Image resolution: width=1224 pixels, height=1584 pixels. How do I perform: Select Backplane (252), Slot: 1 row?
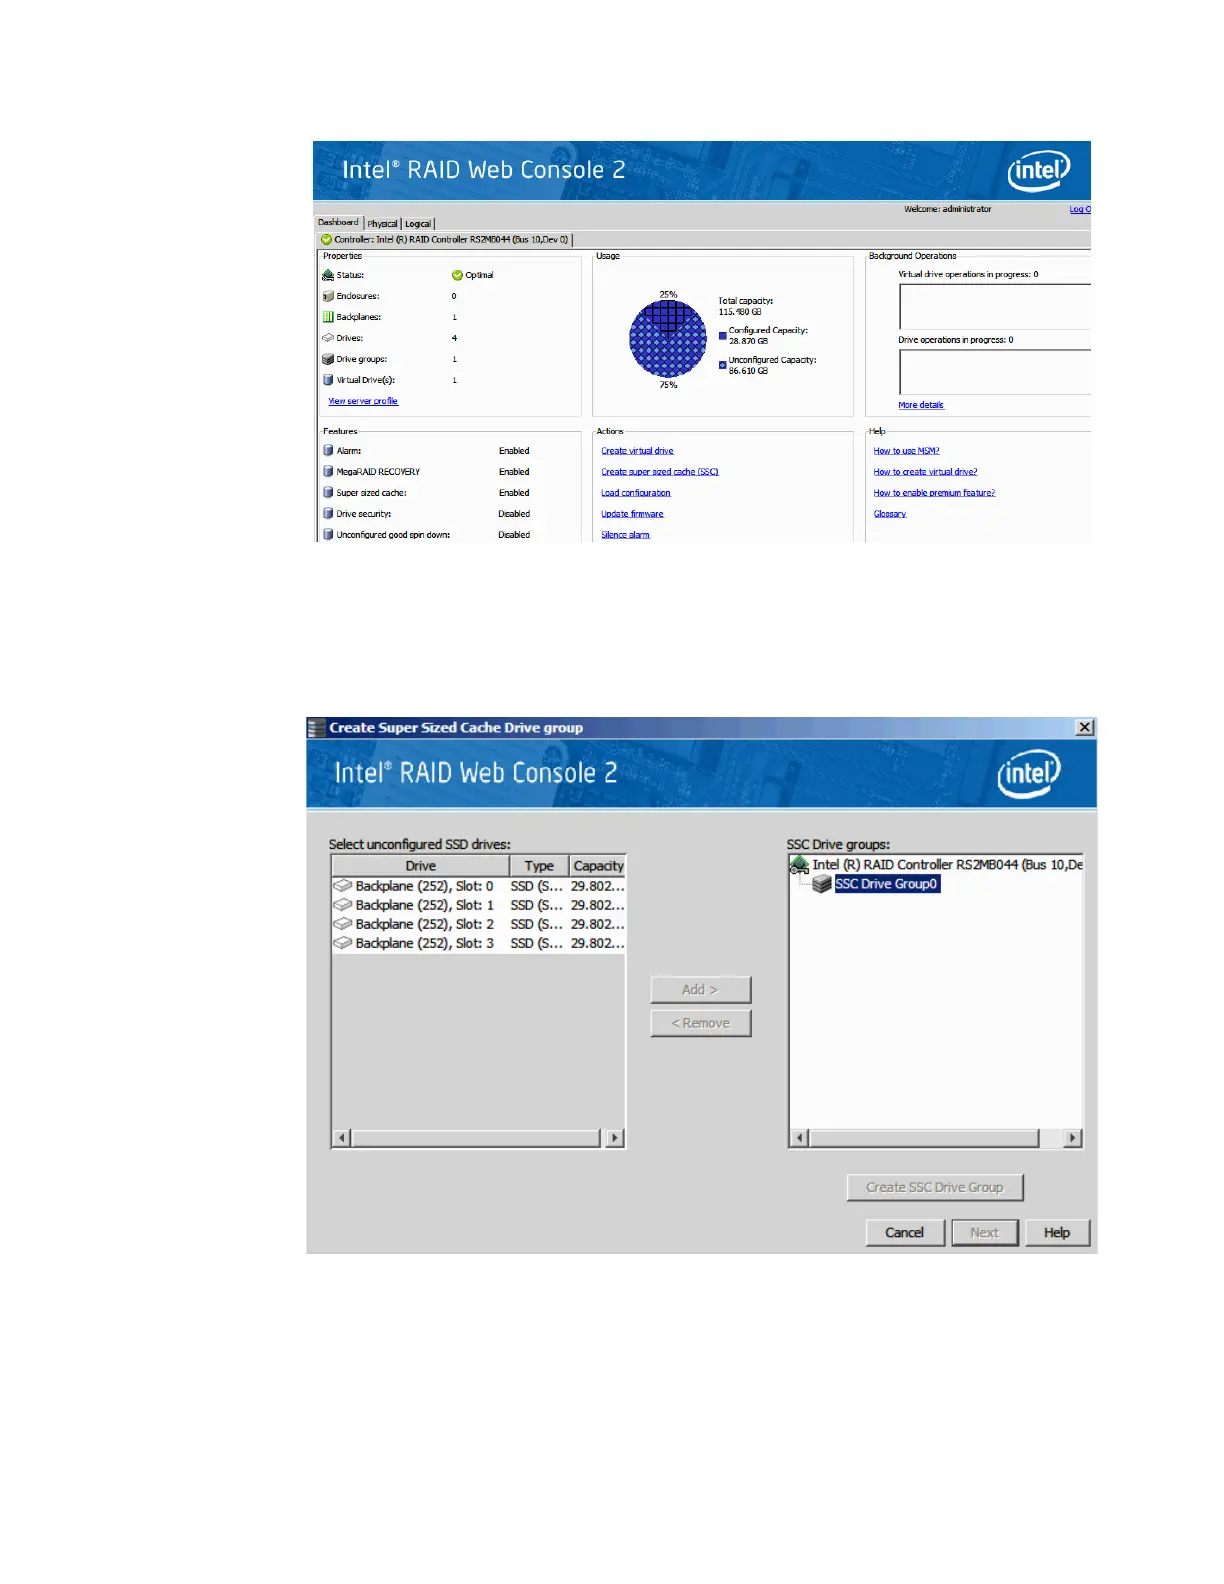[x=478, y=905]
